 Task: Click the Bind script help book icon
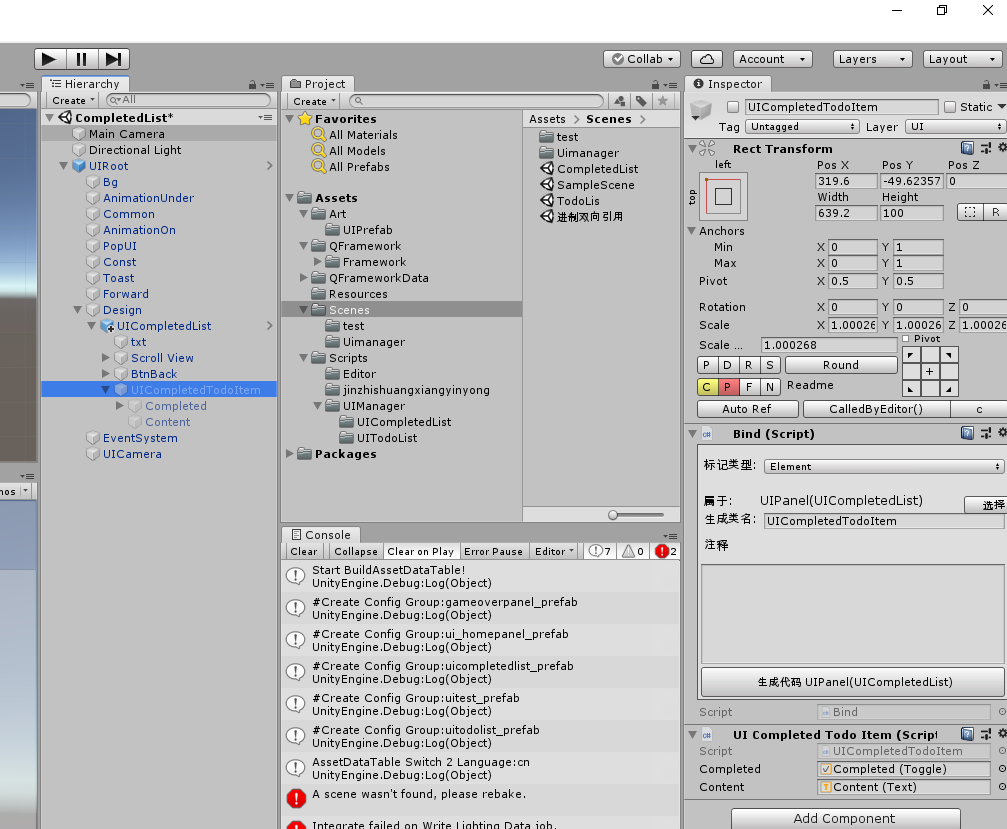click(x=966, y=432)
